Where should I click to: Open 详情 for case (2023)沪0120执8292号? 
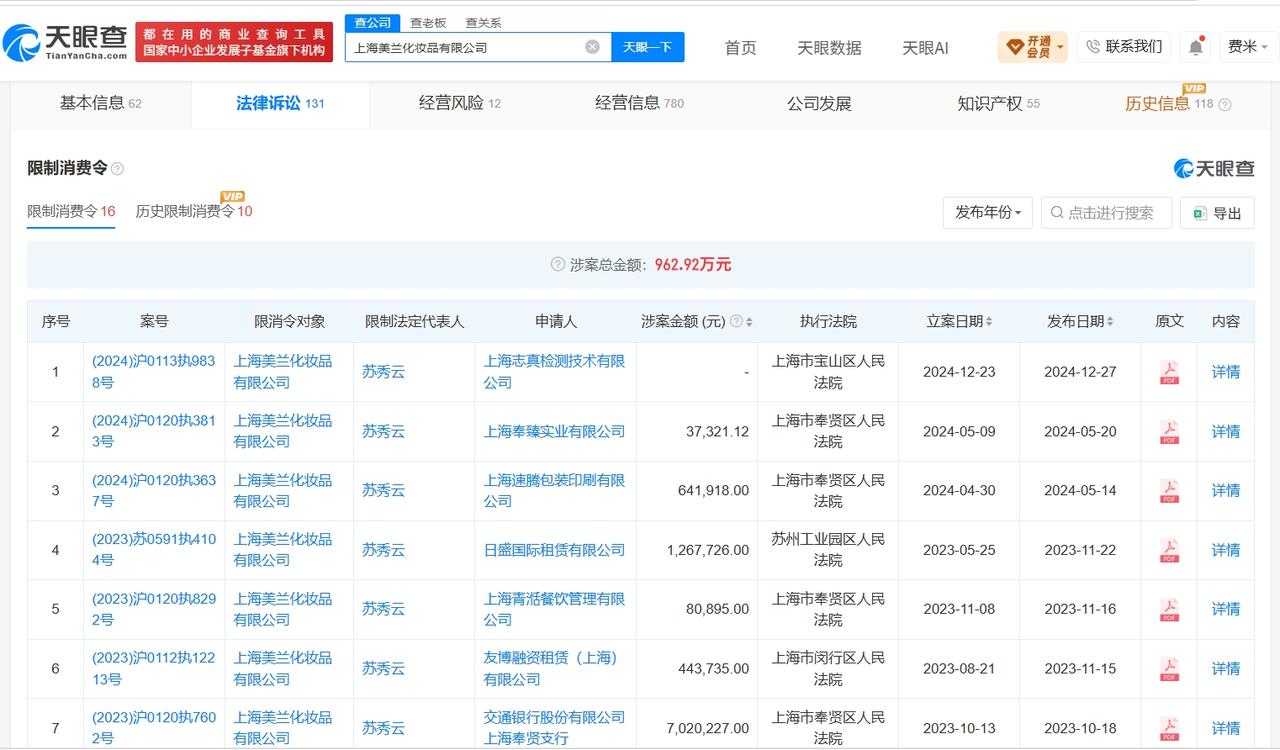click(1226, 609)
